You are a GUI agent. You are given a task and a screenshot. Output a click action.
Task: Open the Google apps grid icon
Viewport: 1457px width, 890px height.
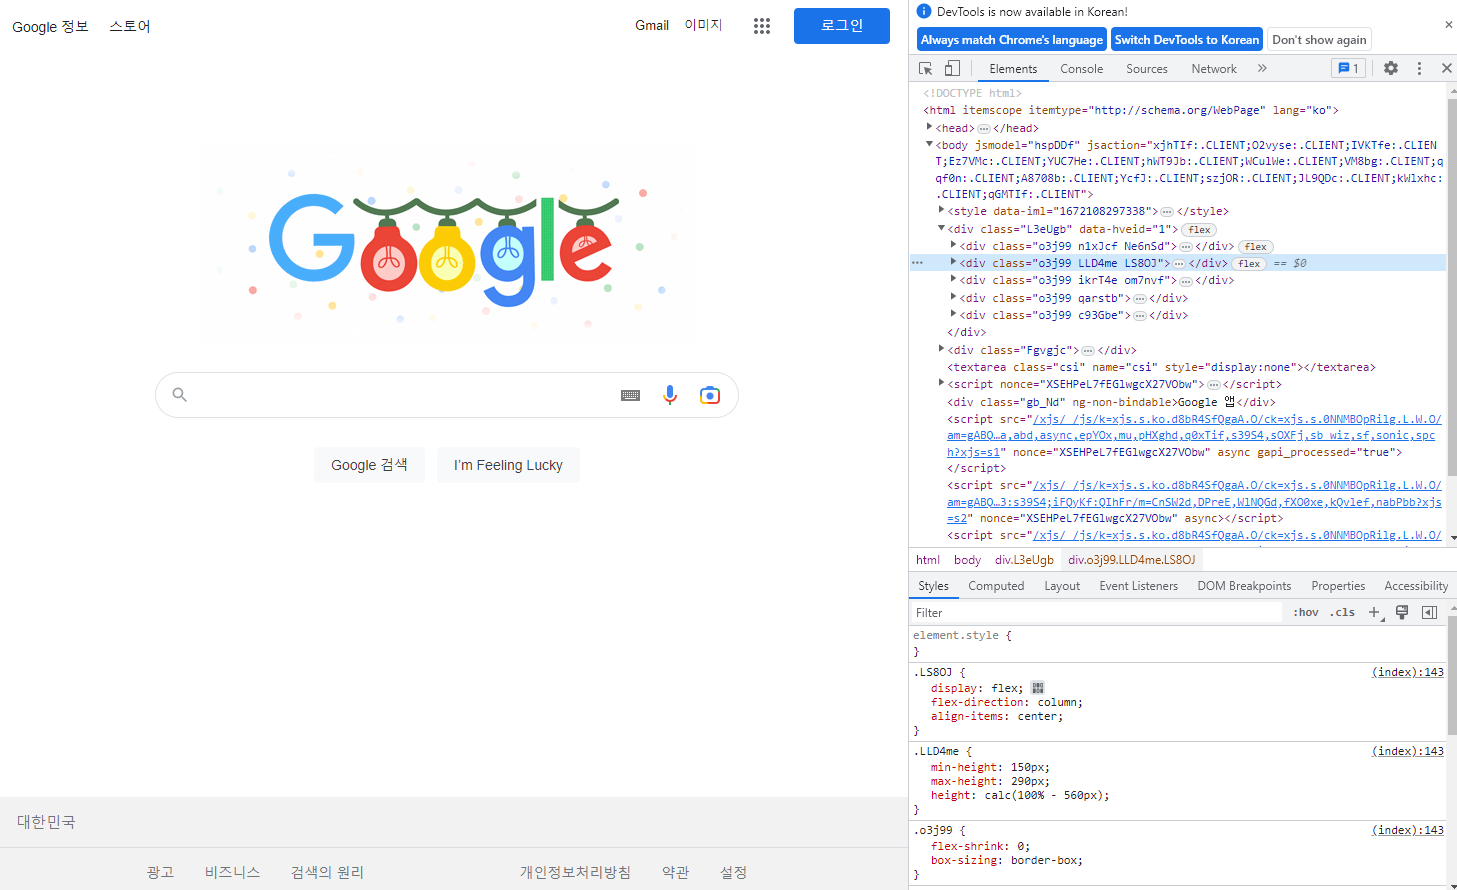762,26
